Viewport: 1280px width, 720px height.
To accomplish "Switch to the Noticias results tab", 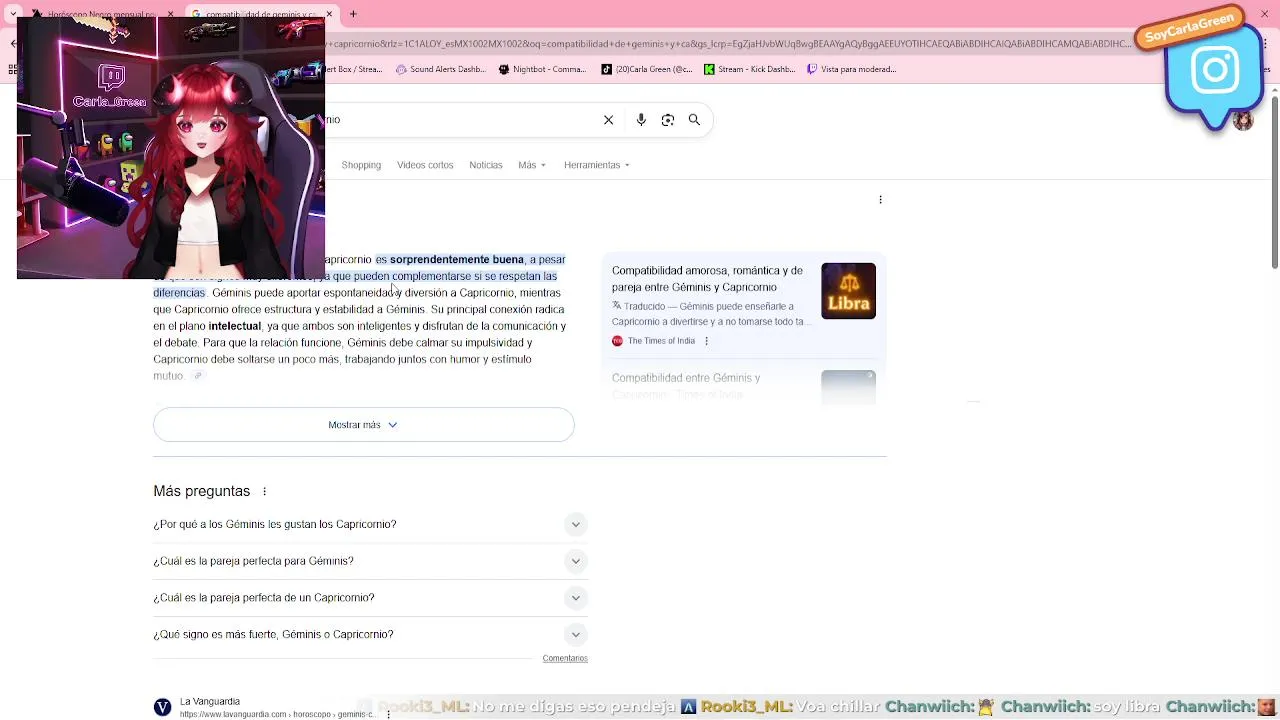I will coord(486,165).
